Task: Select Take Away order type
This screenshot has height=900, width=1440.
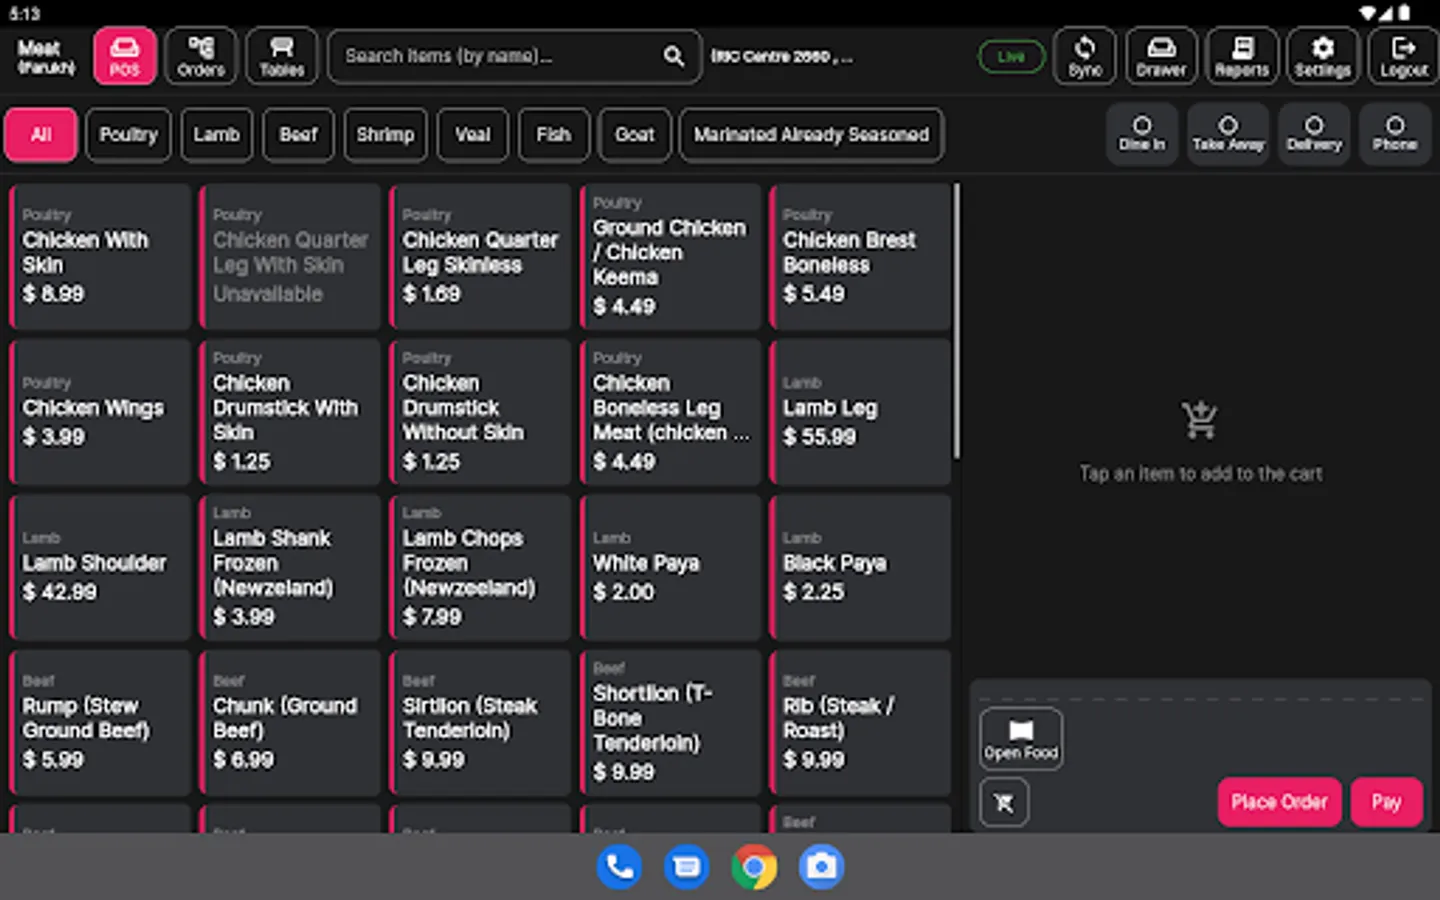Action: [1228, 134]
